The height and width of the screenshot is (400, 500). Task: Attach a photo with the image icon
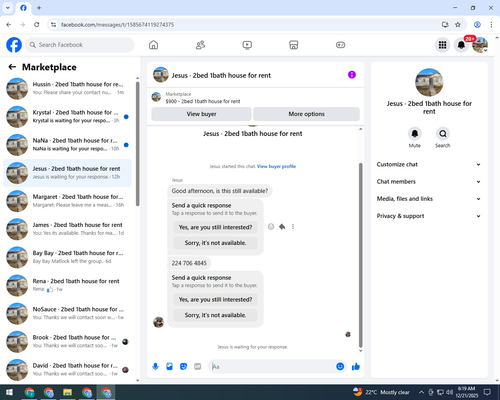169,367
